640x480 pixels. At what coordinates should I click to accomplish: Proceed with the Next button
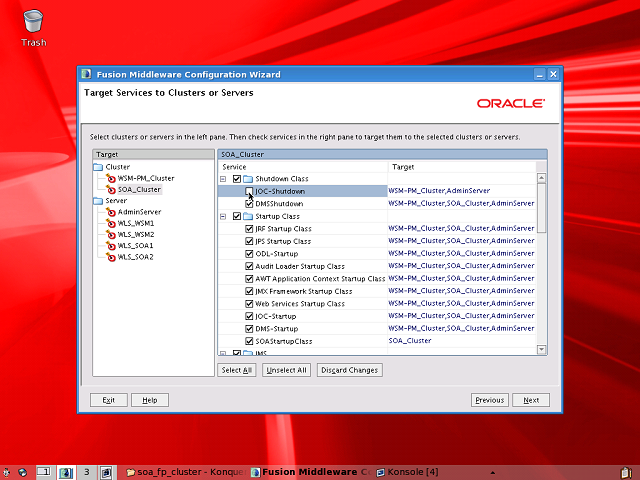coord(531,400)
